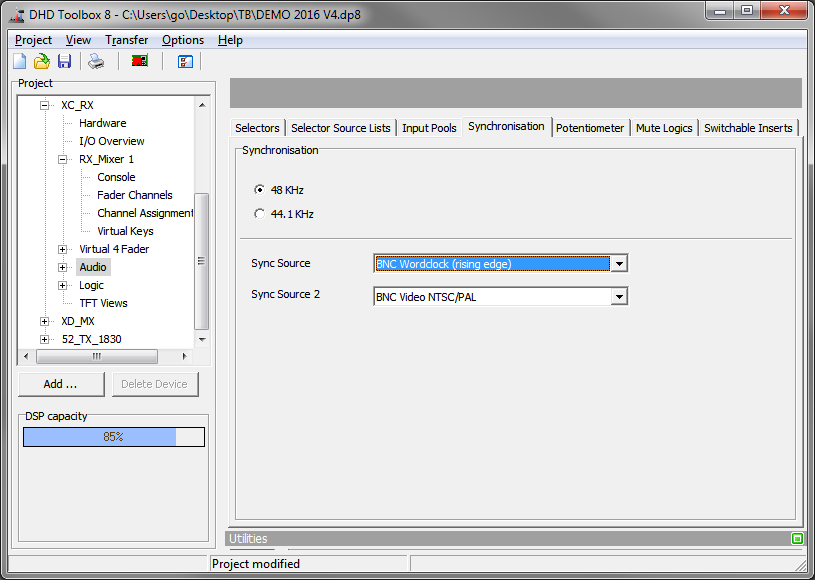Open the Sync Source 2 dropdown
The height and width of the screenshot is (580, 815).
pos(619,296)
